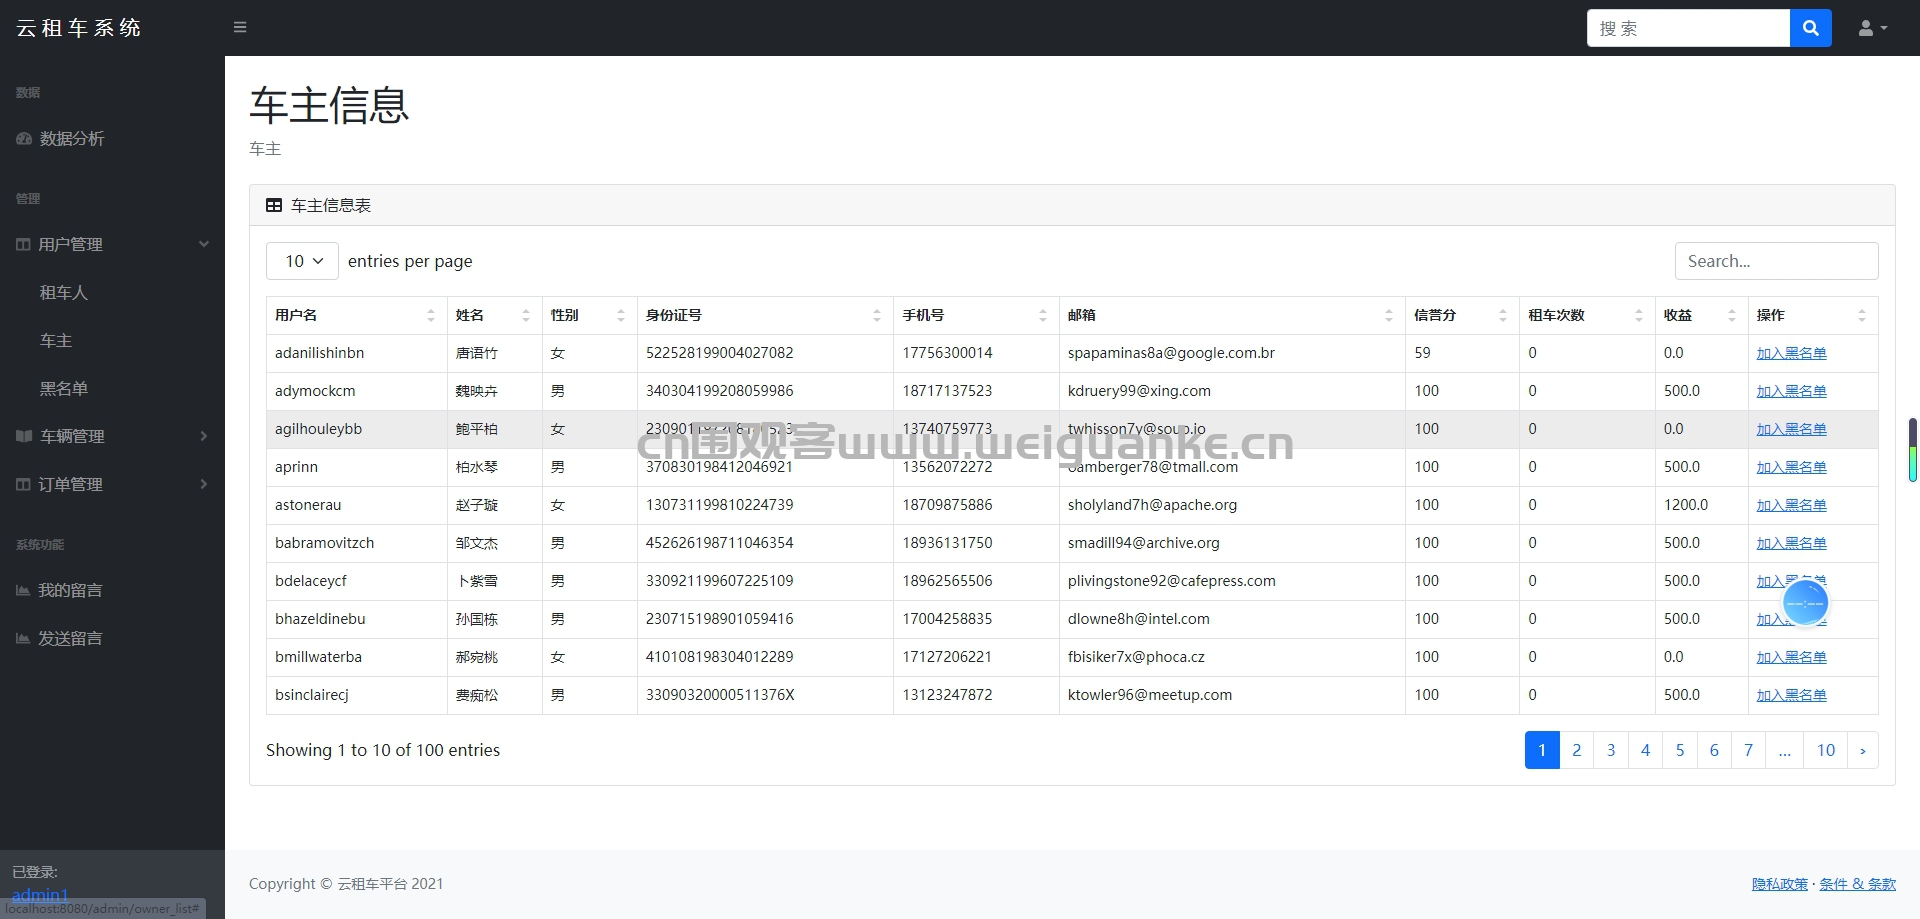Go to pagination page 10
The width and height of the screenshot is (1920, 919).
tap(1826, 750)
